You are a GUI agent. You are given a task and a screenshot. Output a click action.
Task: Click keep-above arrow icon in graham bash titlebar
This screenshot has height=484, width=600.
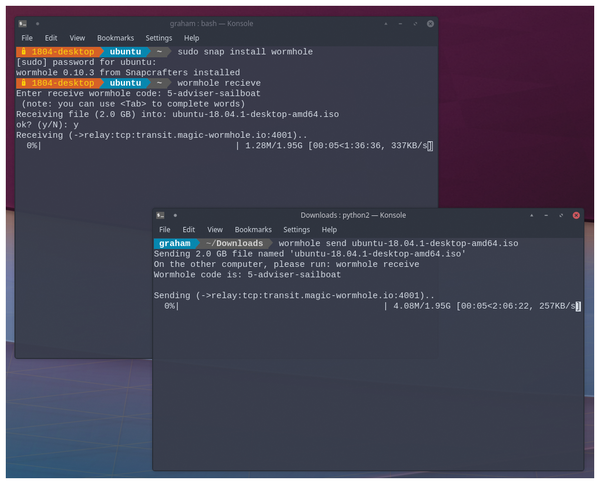click(x=386, y=24)
